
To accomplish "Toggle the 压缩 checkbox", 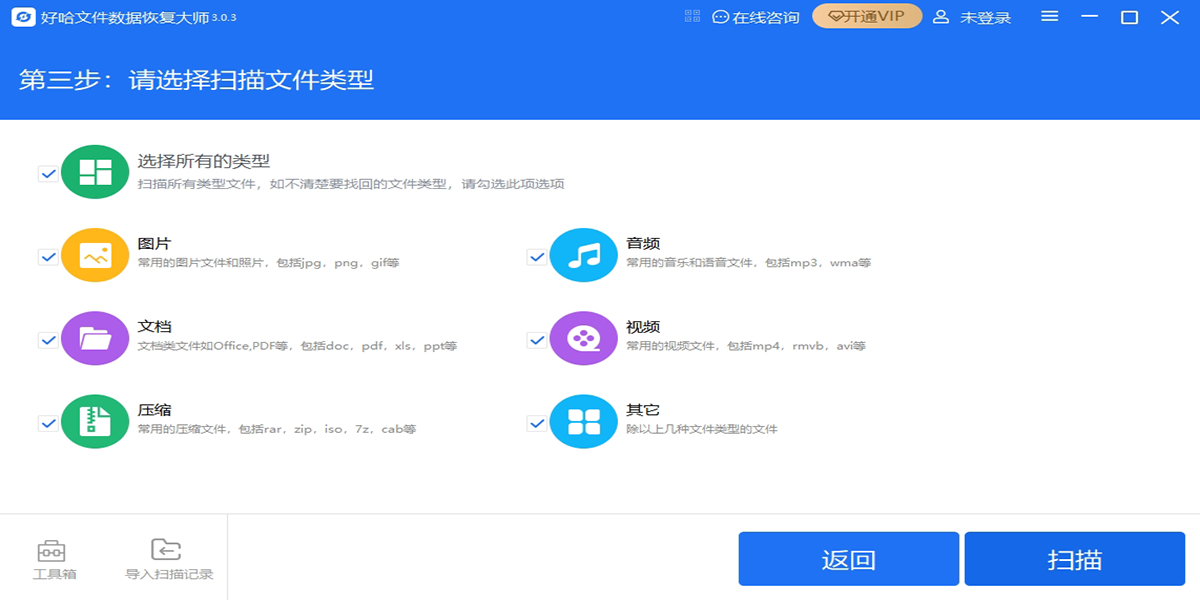I will click(x=47, y=423).
